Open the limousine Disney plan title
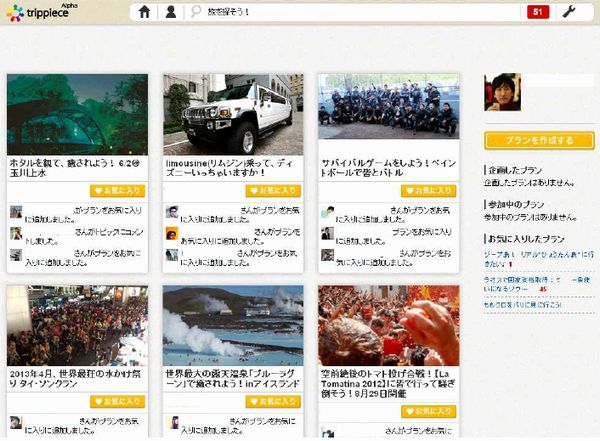 (229, 168)
